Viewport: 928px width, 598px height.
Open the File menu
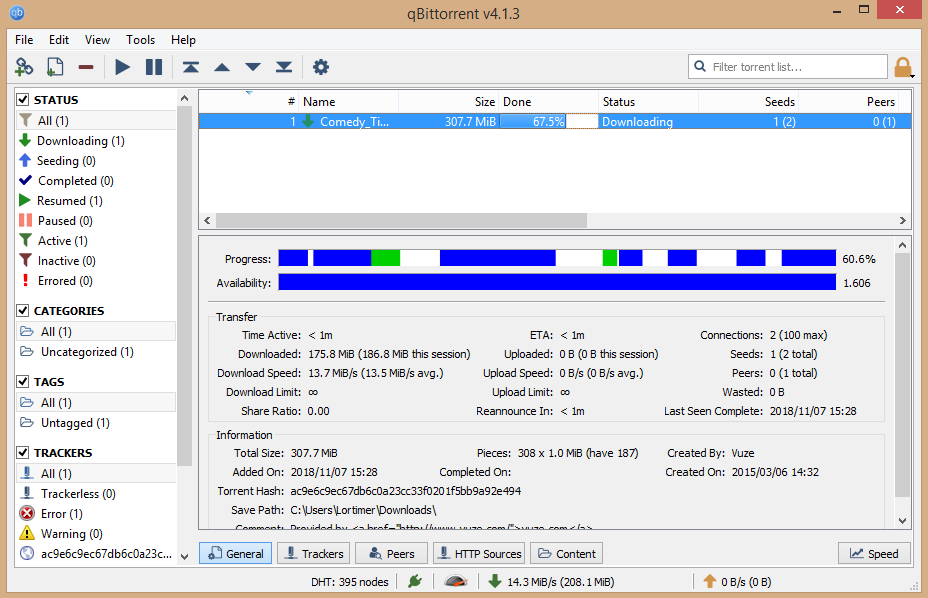pyautogui.click(x=24, y=40)
